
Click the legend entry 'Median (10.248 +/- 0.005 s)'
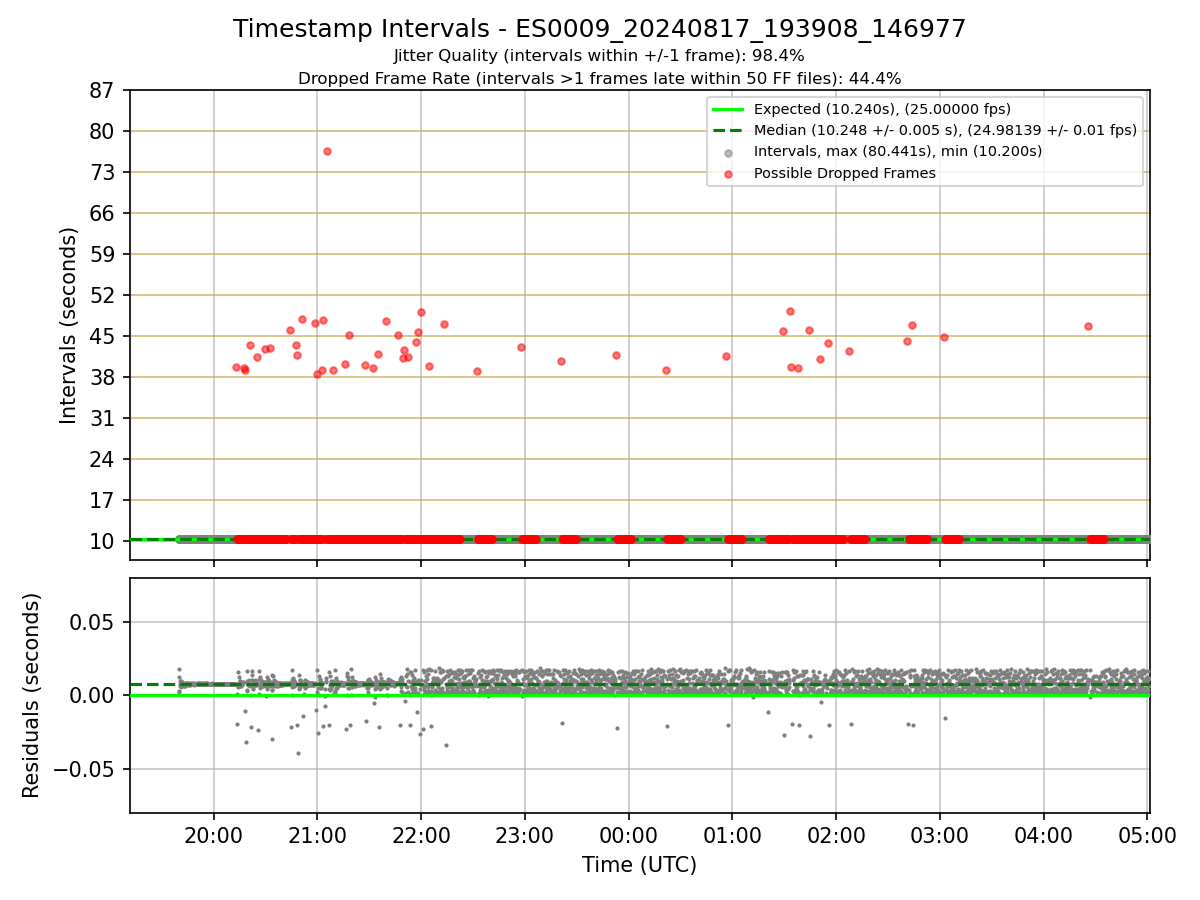pos(945,130)
